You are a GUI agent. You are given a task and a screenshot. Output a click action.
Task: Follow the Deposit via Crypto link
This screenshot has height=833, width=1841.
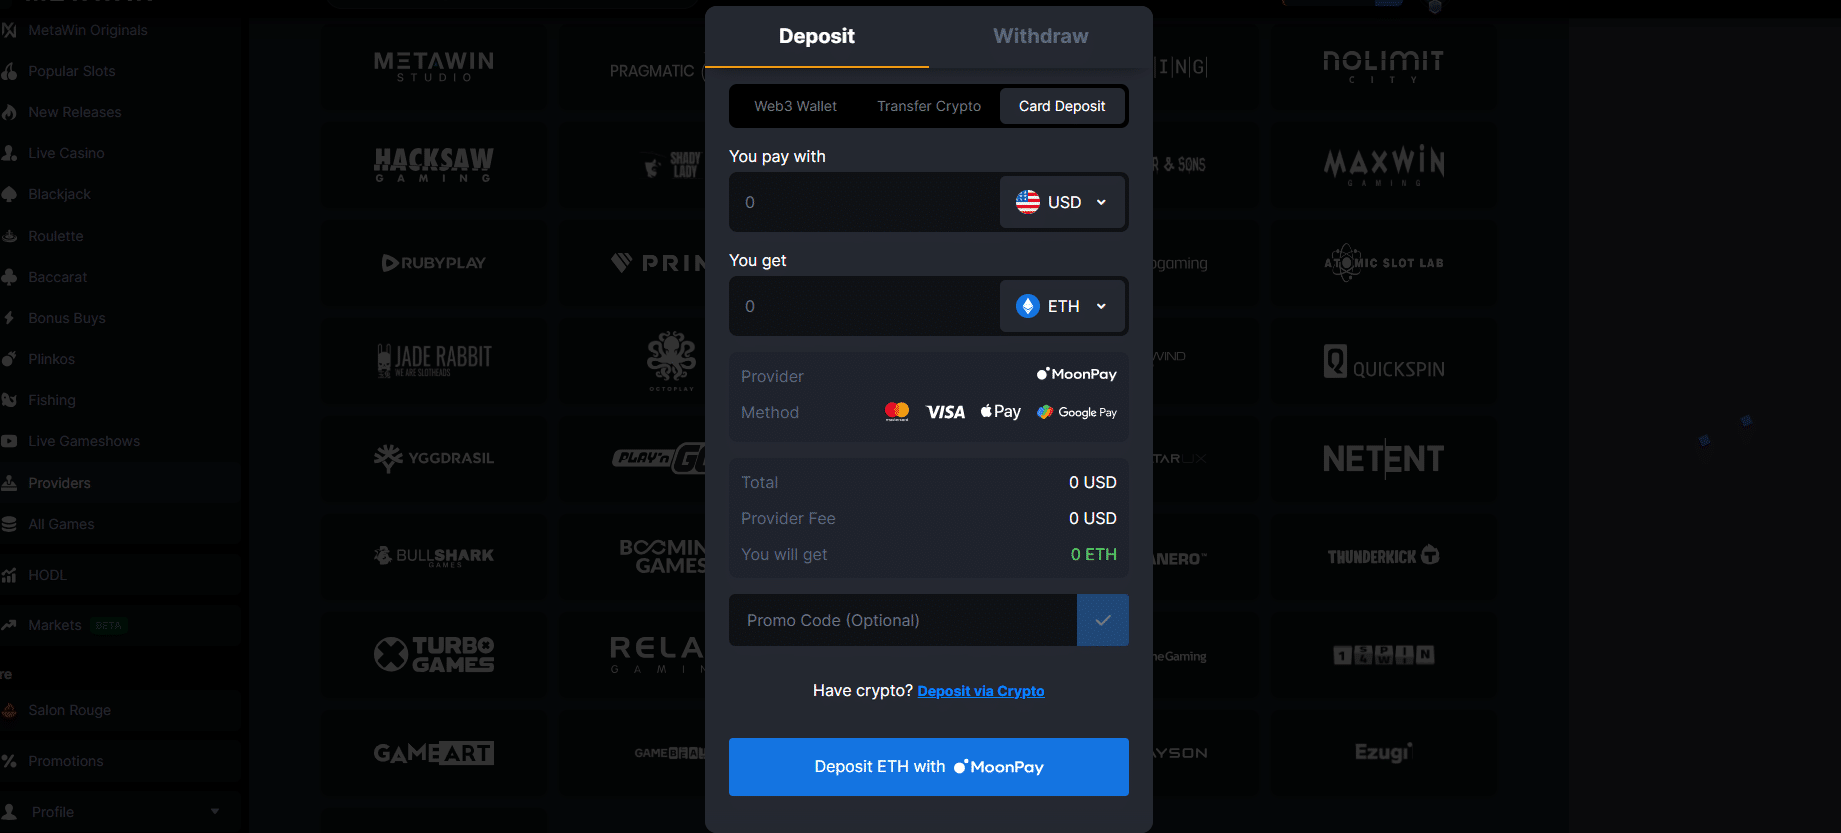(980, 691)
